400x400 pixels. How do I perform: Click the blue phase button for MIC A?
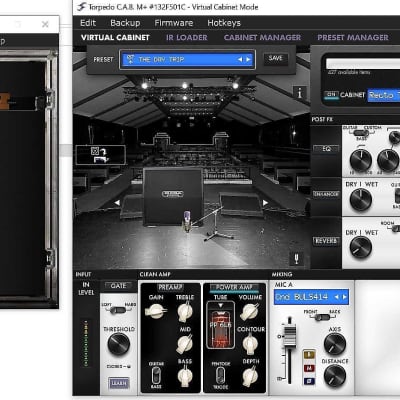pos(309,380)
